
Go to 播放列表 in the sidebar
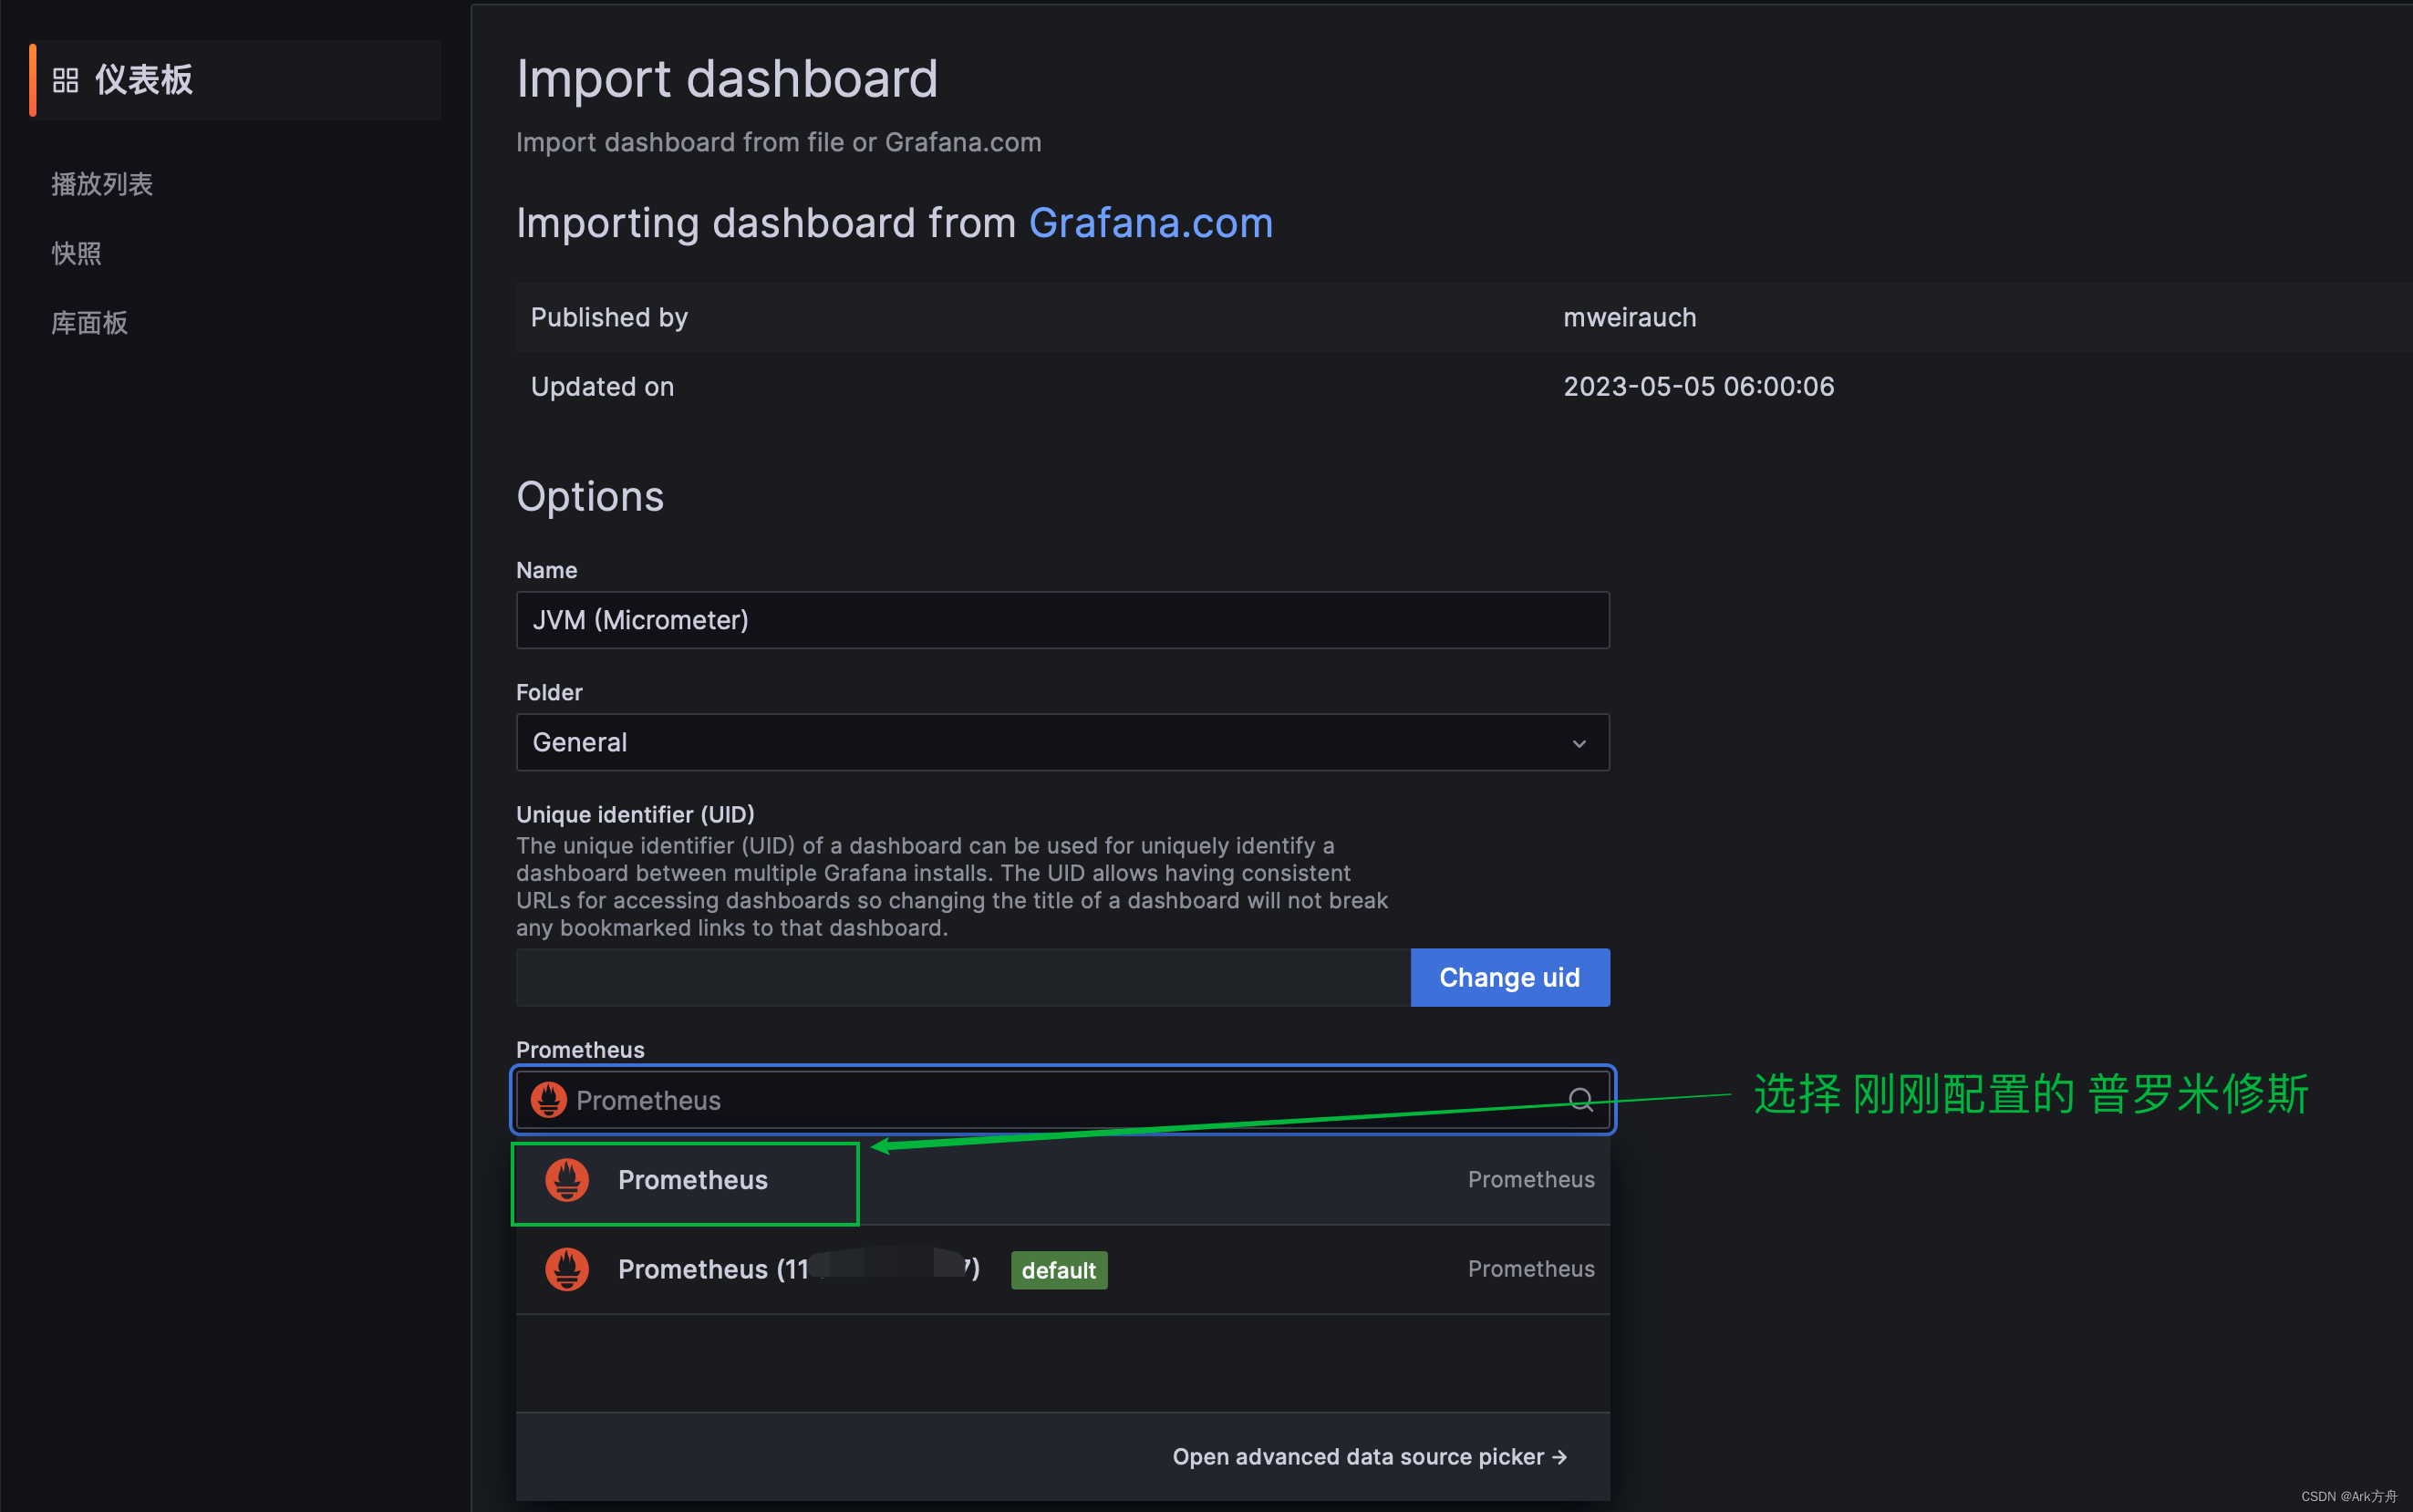click(x=102, y=184)
